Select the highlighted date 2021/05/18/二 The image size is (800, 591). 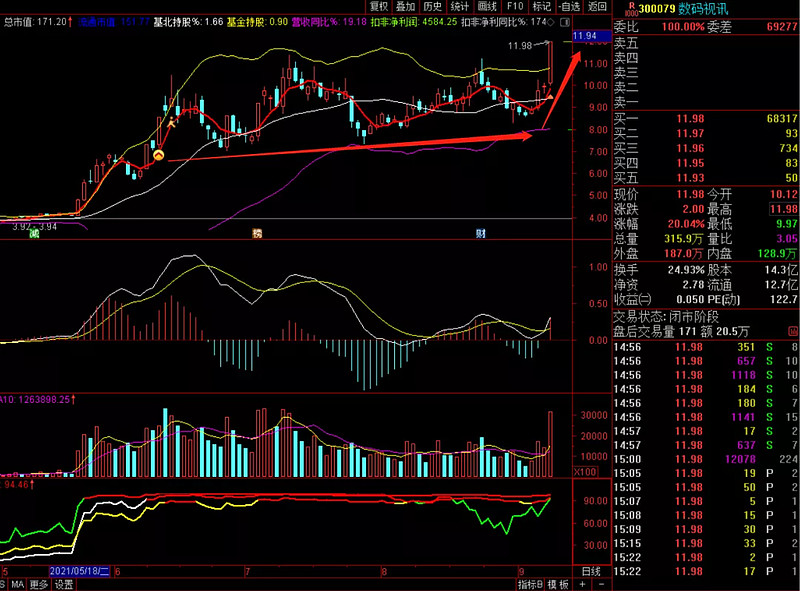coord(79,572)
